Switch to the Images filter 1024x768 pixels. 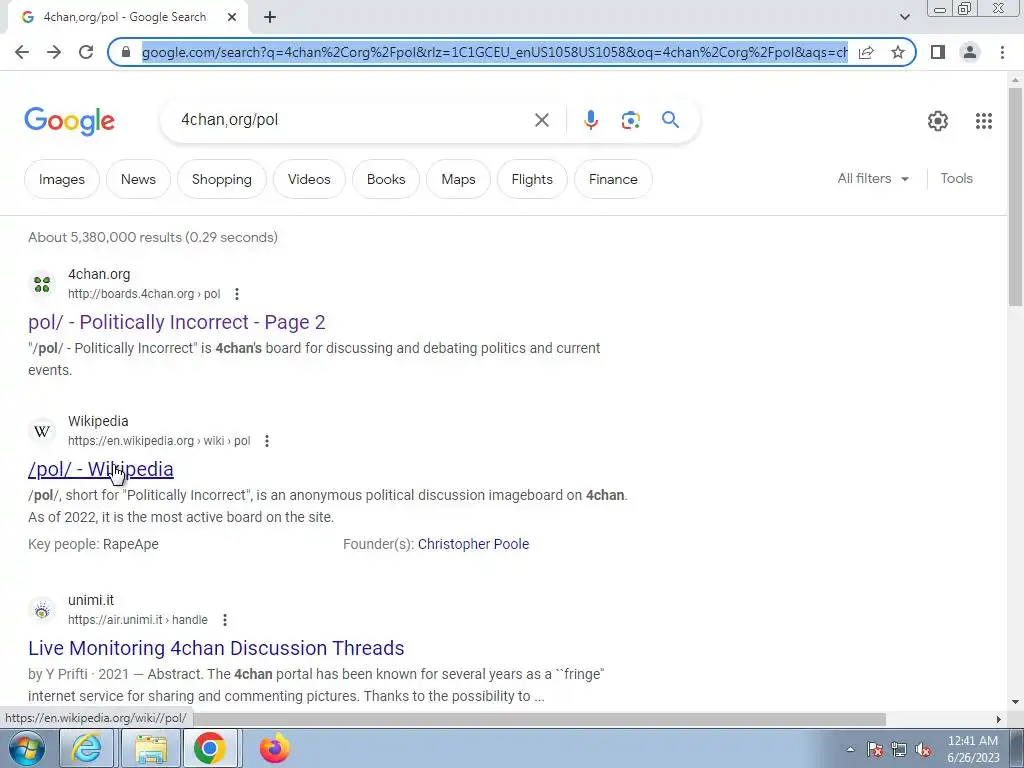[62, 179]
